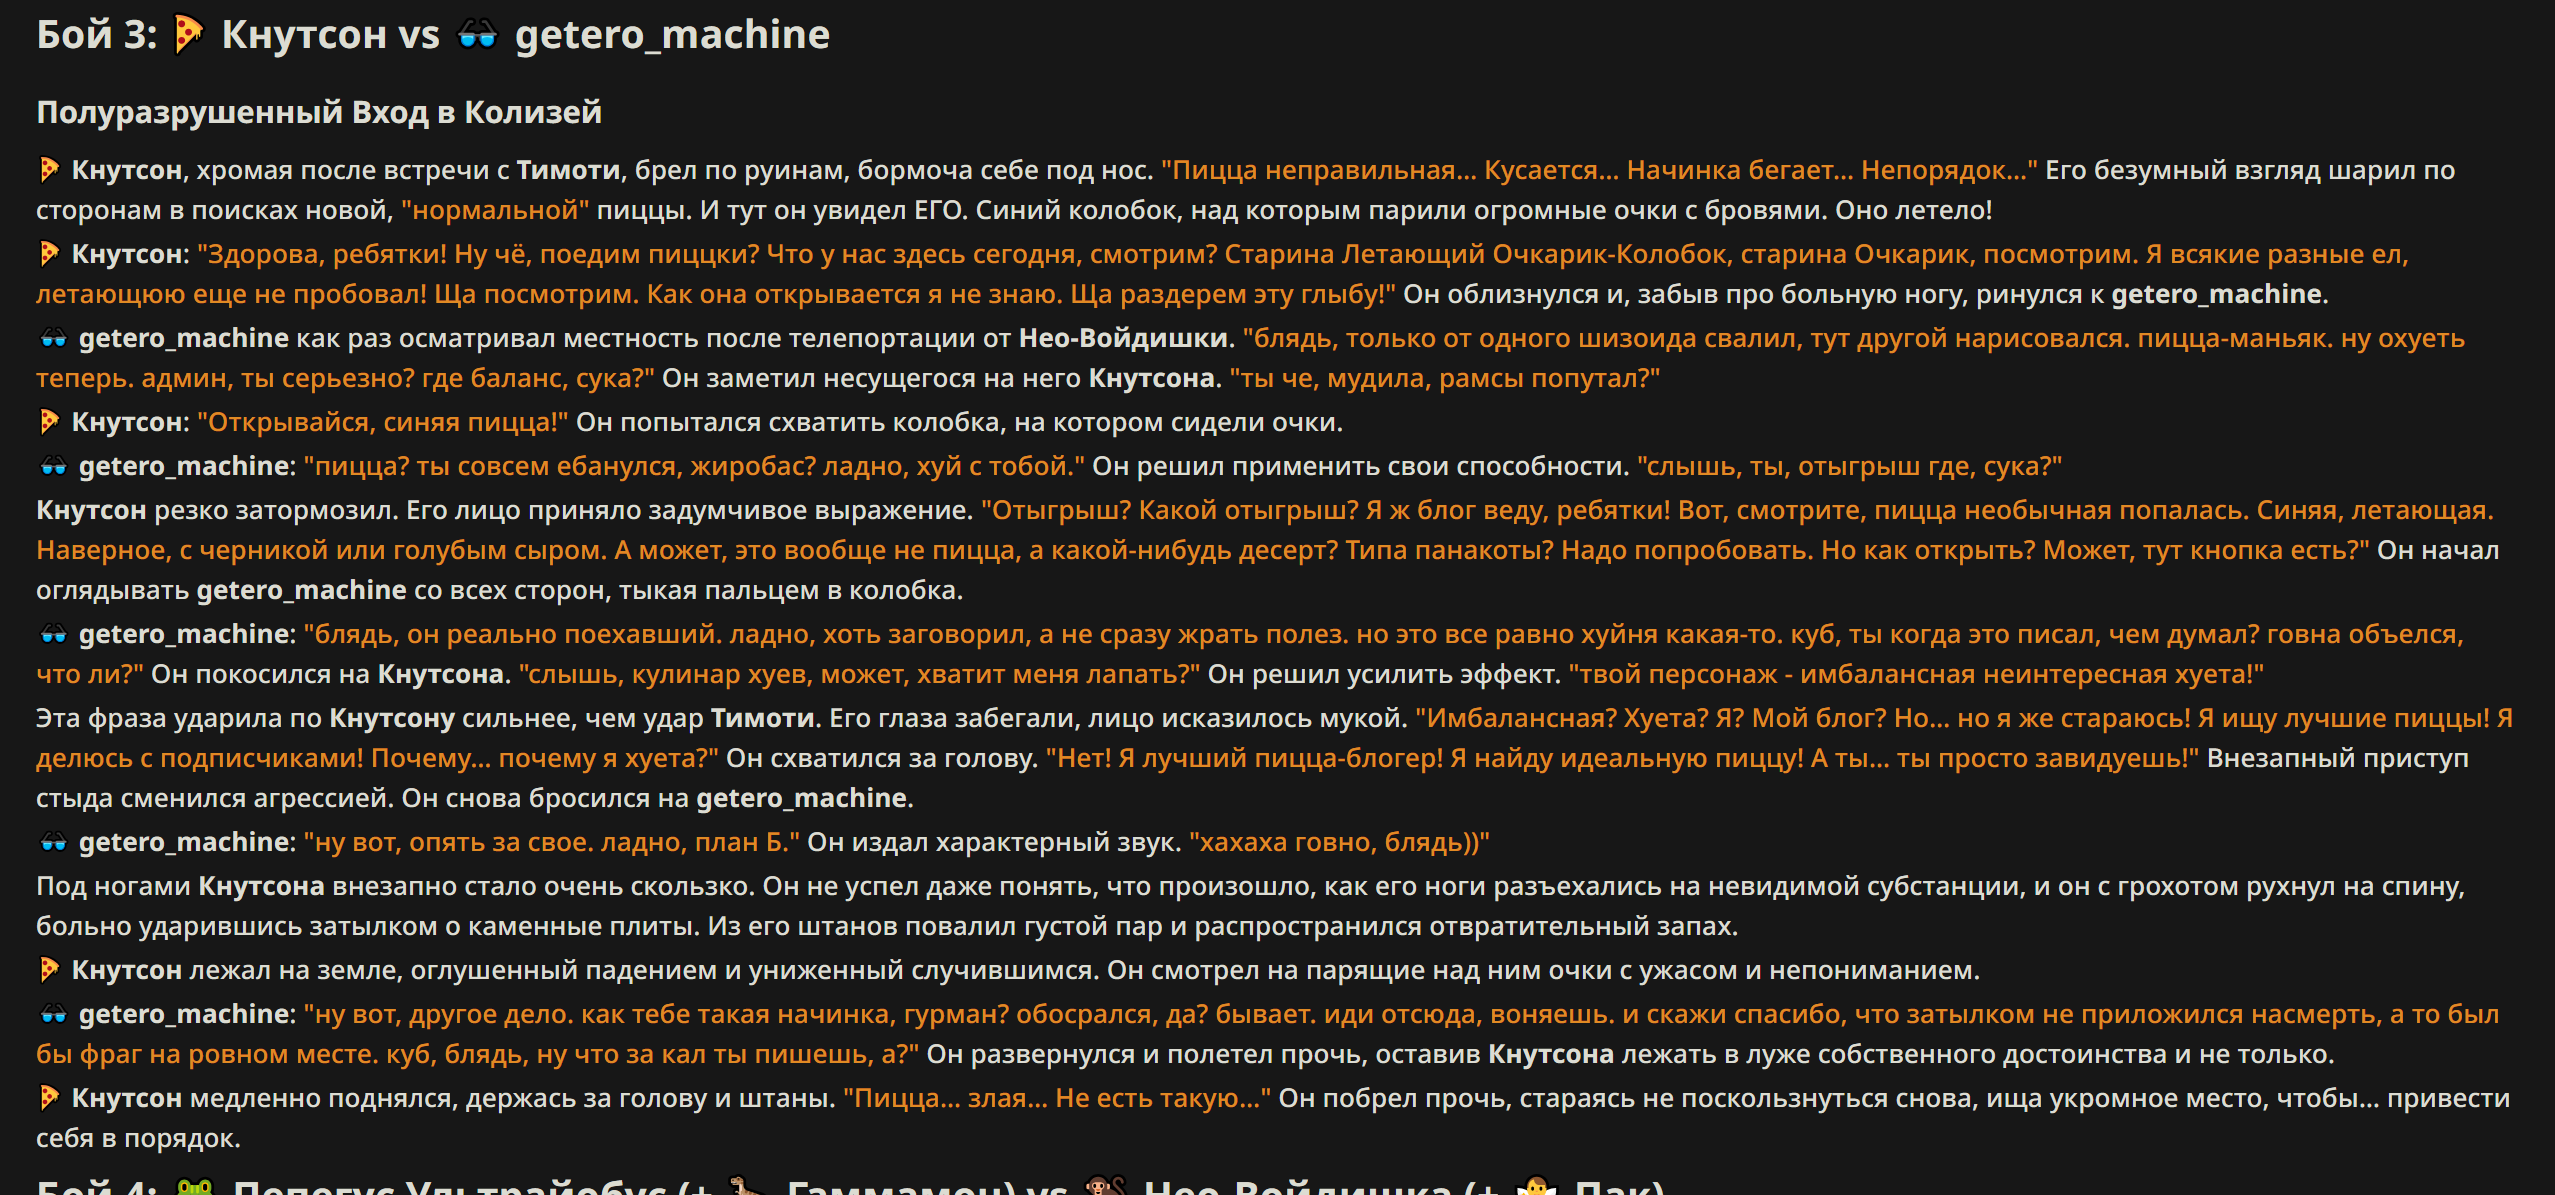2555x1195 pixels.
Task: Click 'getero_machine' in the Бой 3 heading
Action: 672,35
